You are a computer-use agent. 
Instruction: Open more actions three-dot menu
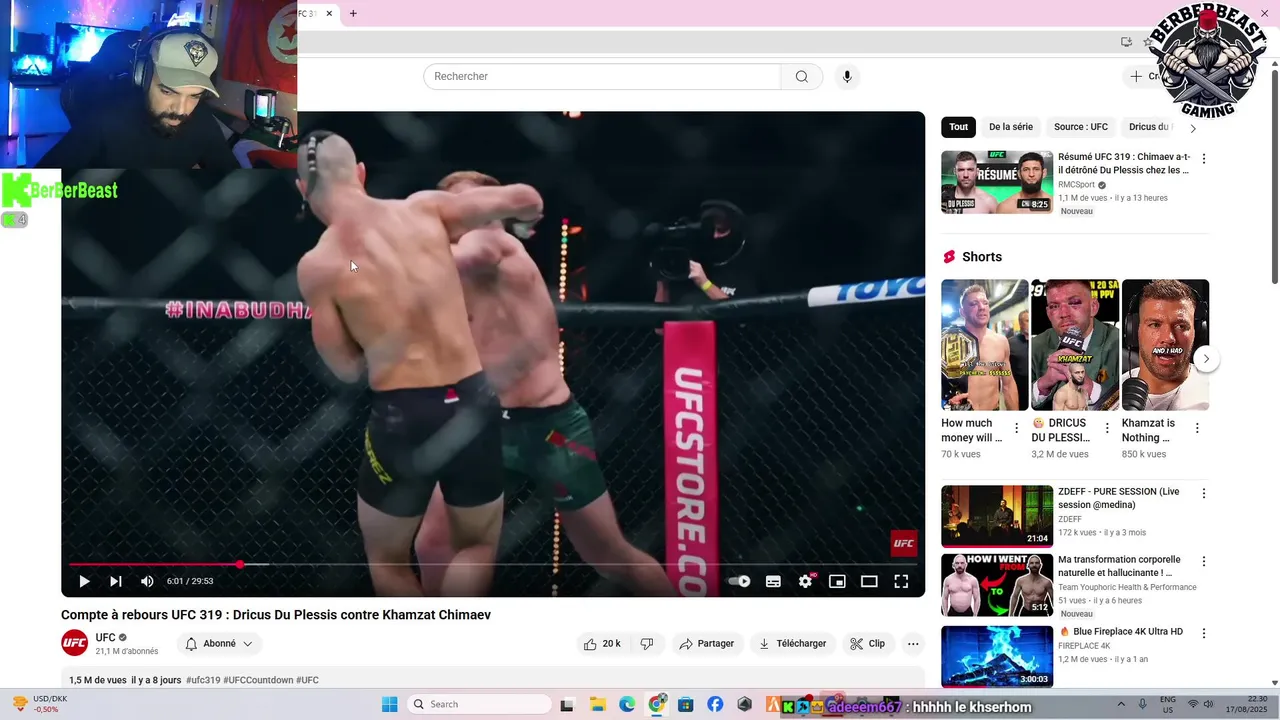913,644
